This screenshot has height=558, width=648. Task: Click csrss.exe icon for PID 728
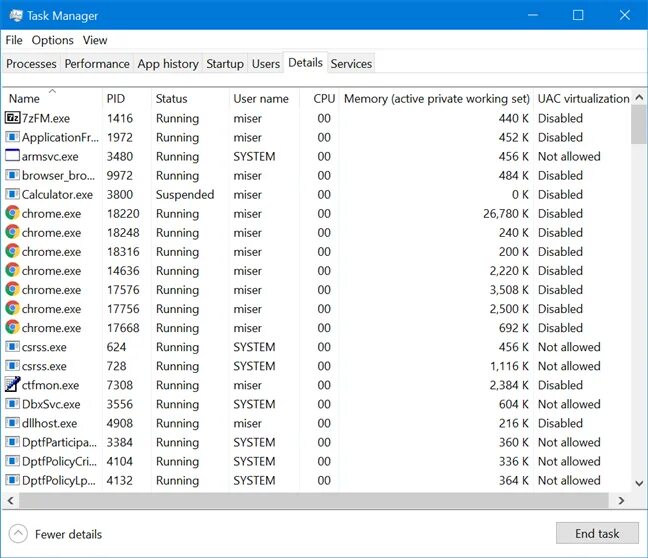click(x=12, y=366)
